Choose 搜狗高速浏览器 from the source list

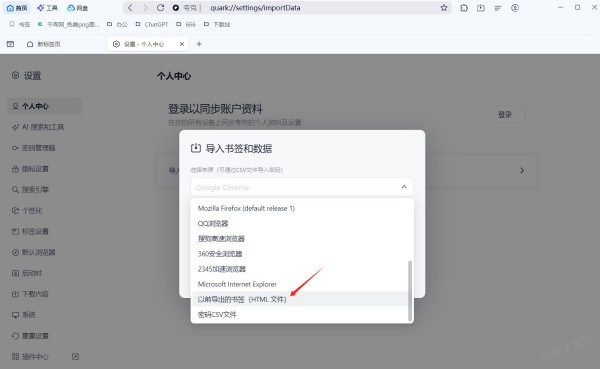click(x=301, y=238)
